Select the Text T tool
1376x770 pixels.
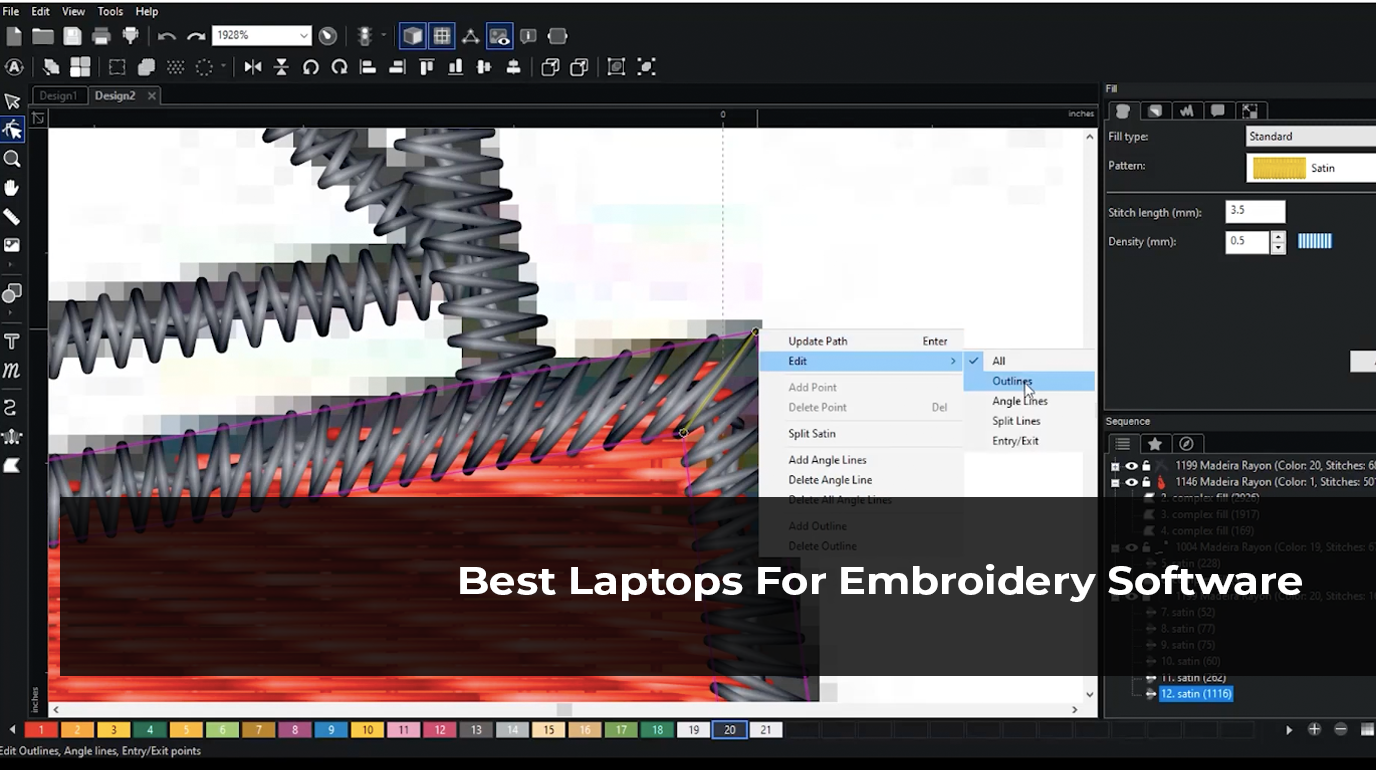[x=12, y=341]
